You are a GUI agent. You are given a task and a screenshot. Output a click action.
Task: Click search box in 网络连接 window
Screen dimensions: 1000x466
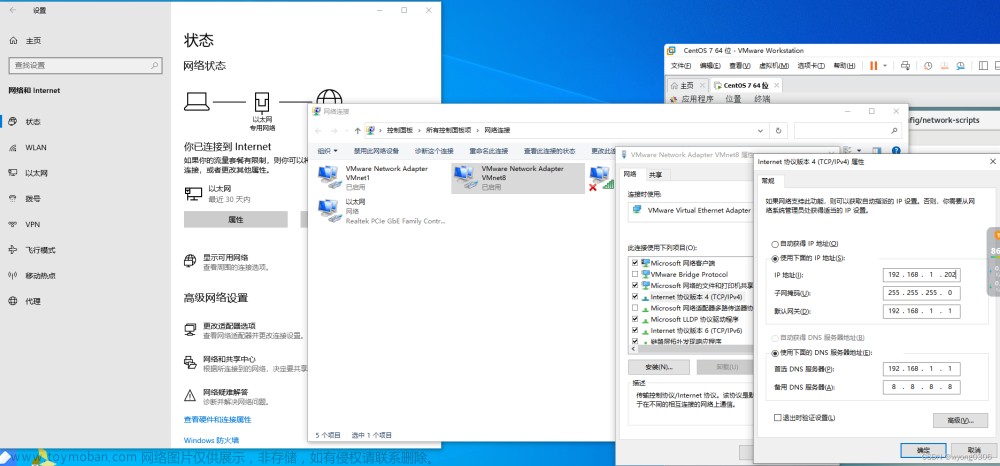(x=848, y=130)
